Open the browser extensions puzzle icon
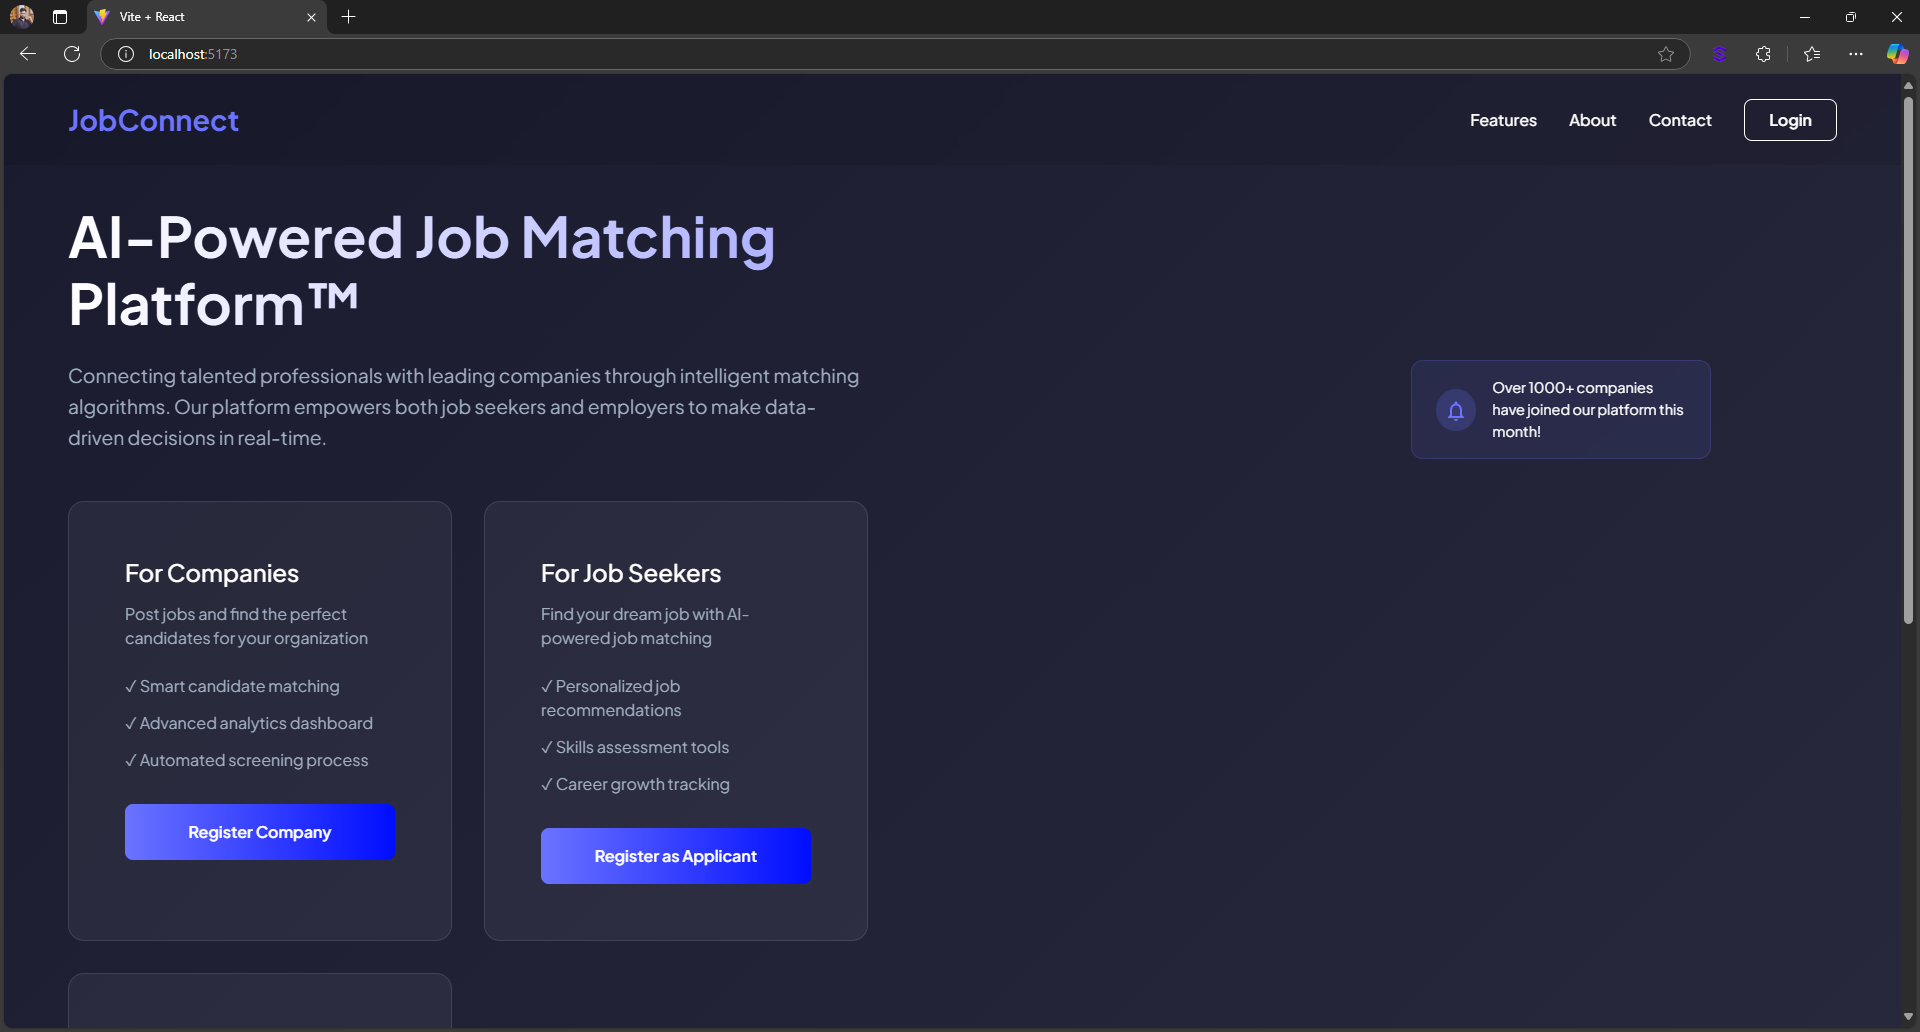 click(1763, 54)
